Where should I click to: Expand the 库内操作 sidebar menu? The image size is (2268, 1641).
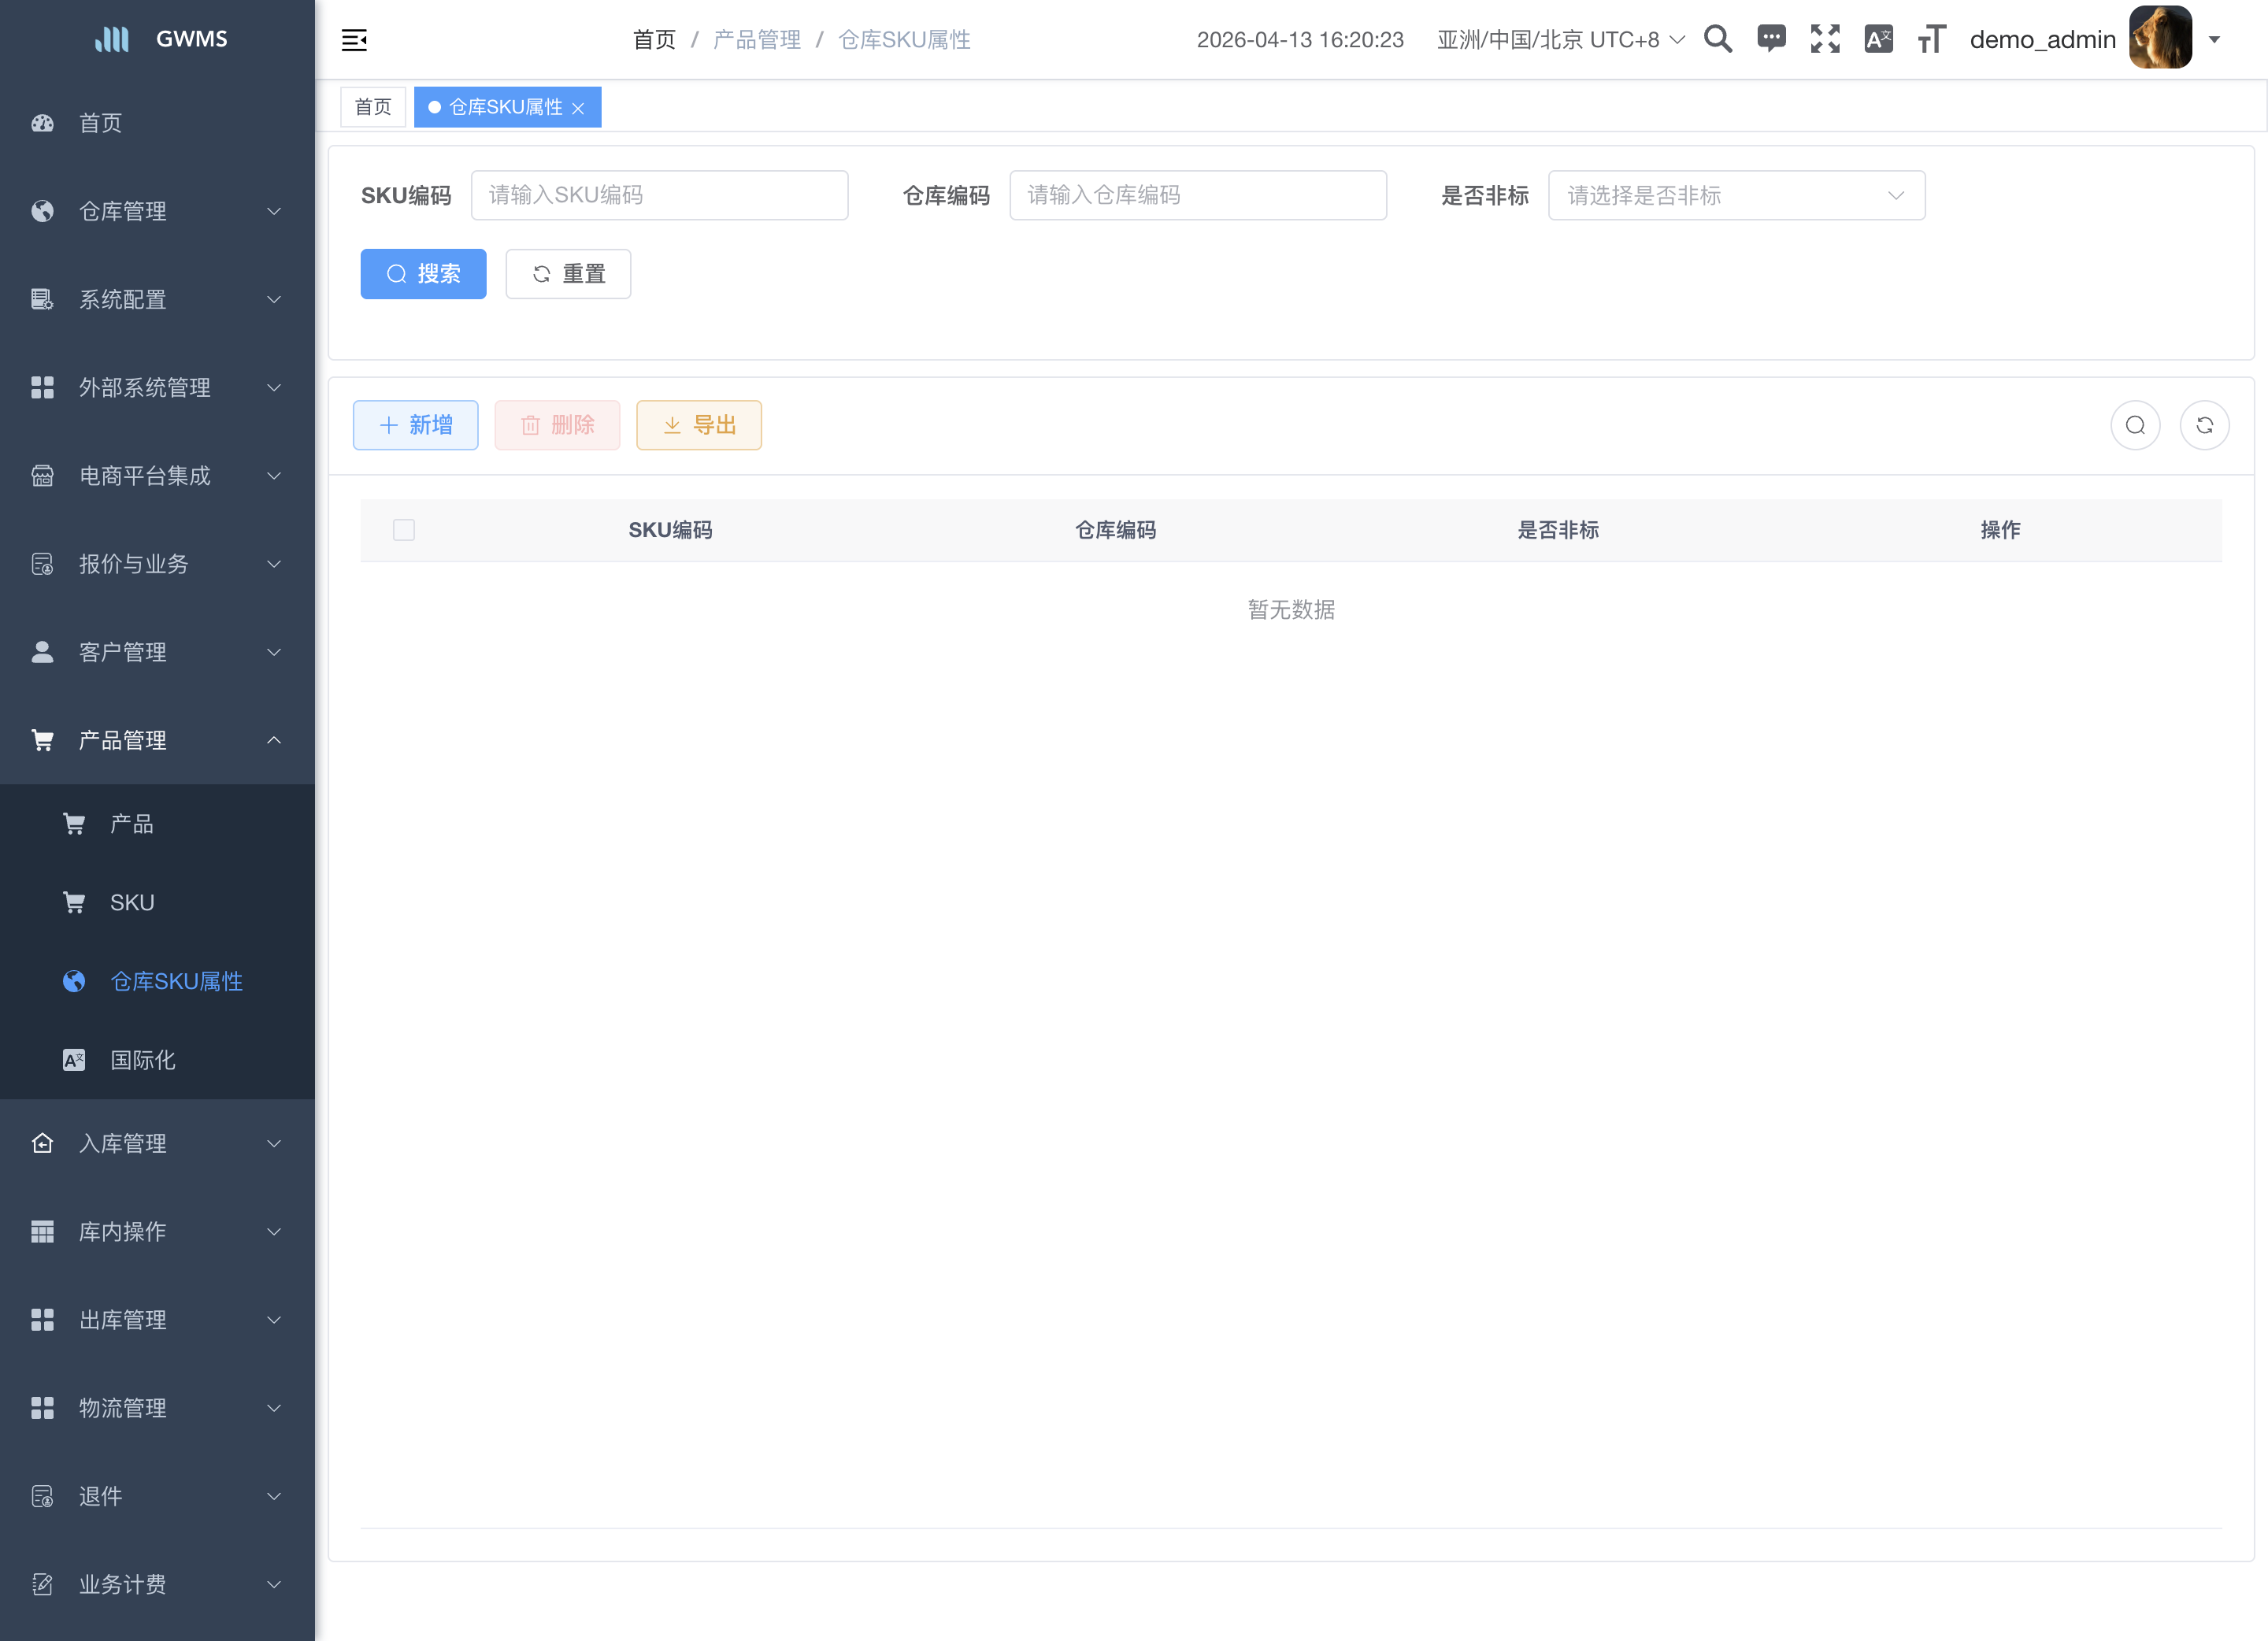(157, 1231)
